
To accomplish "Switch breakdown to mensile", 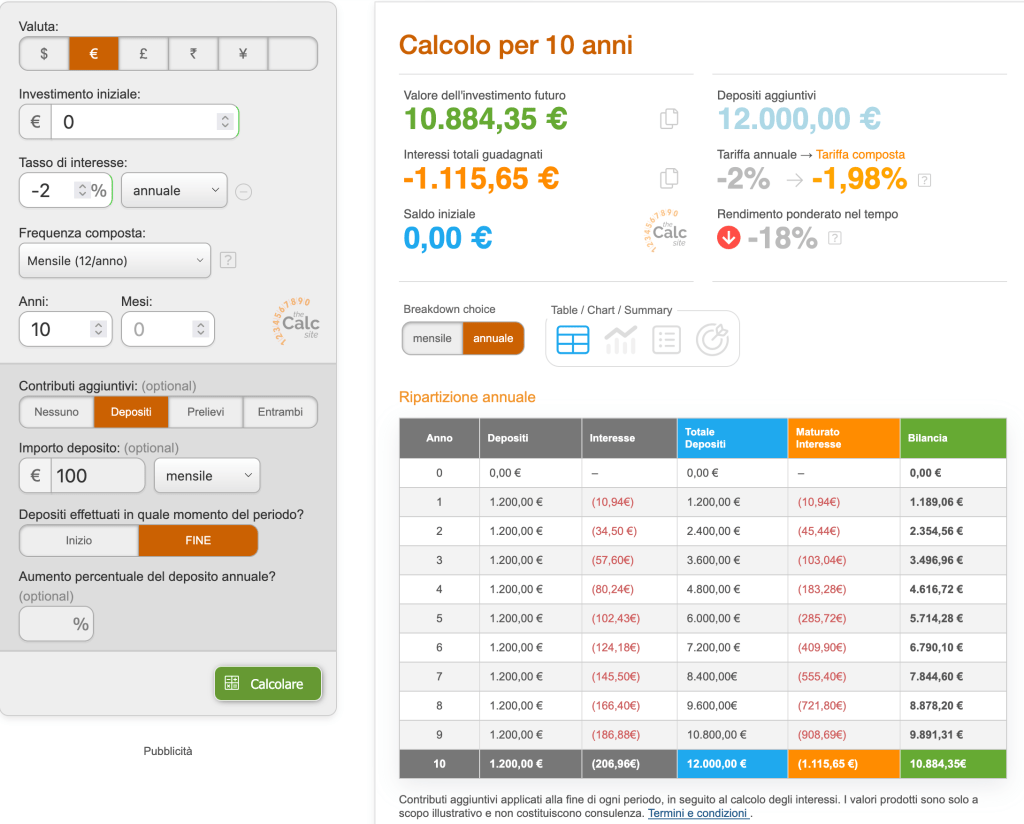I will tap(432, 338).
